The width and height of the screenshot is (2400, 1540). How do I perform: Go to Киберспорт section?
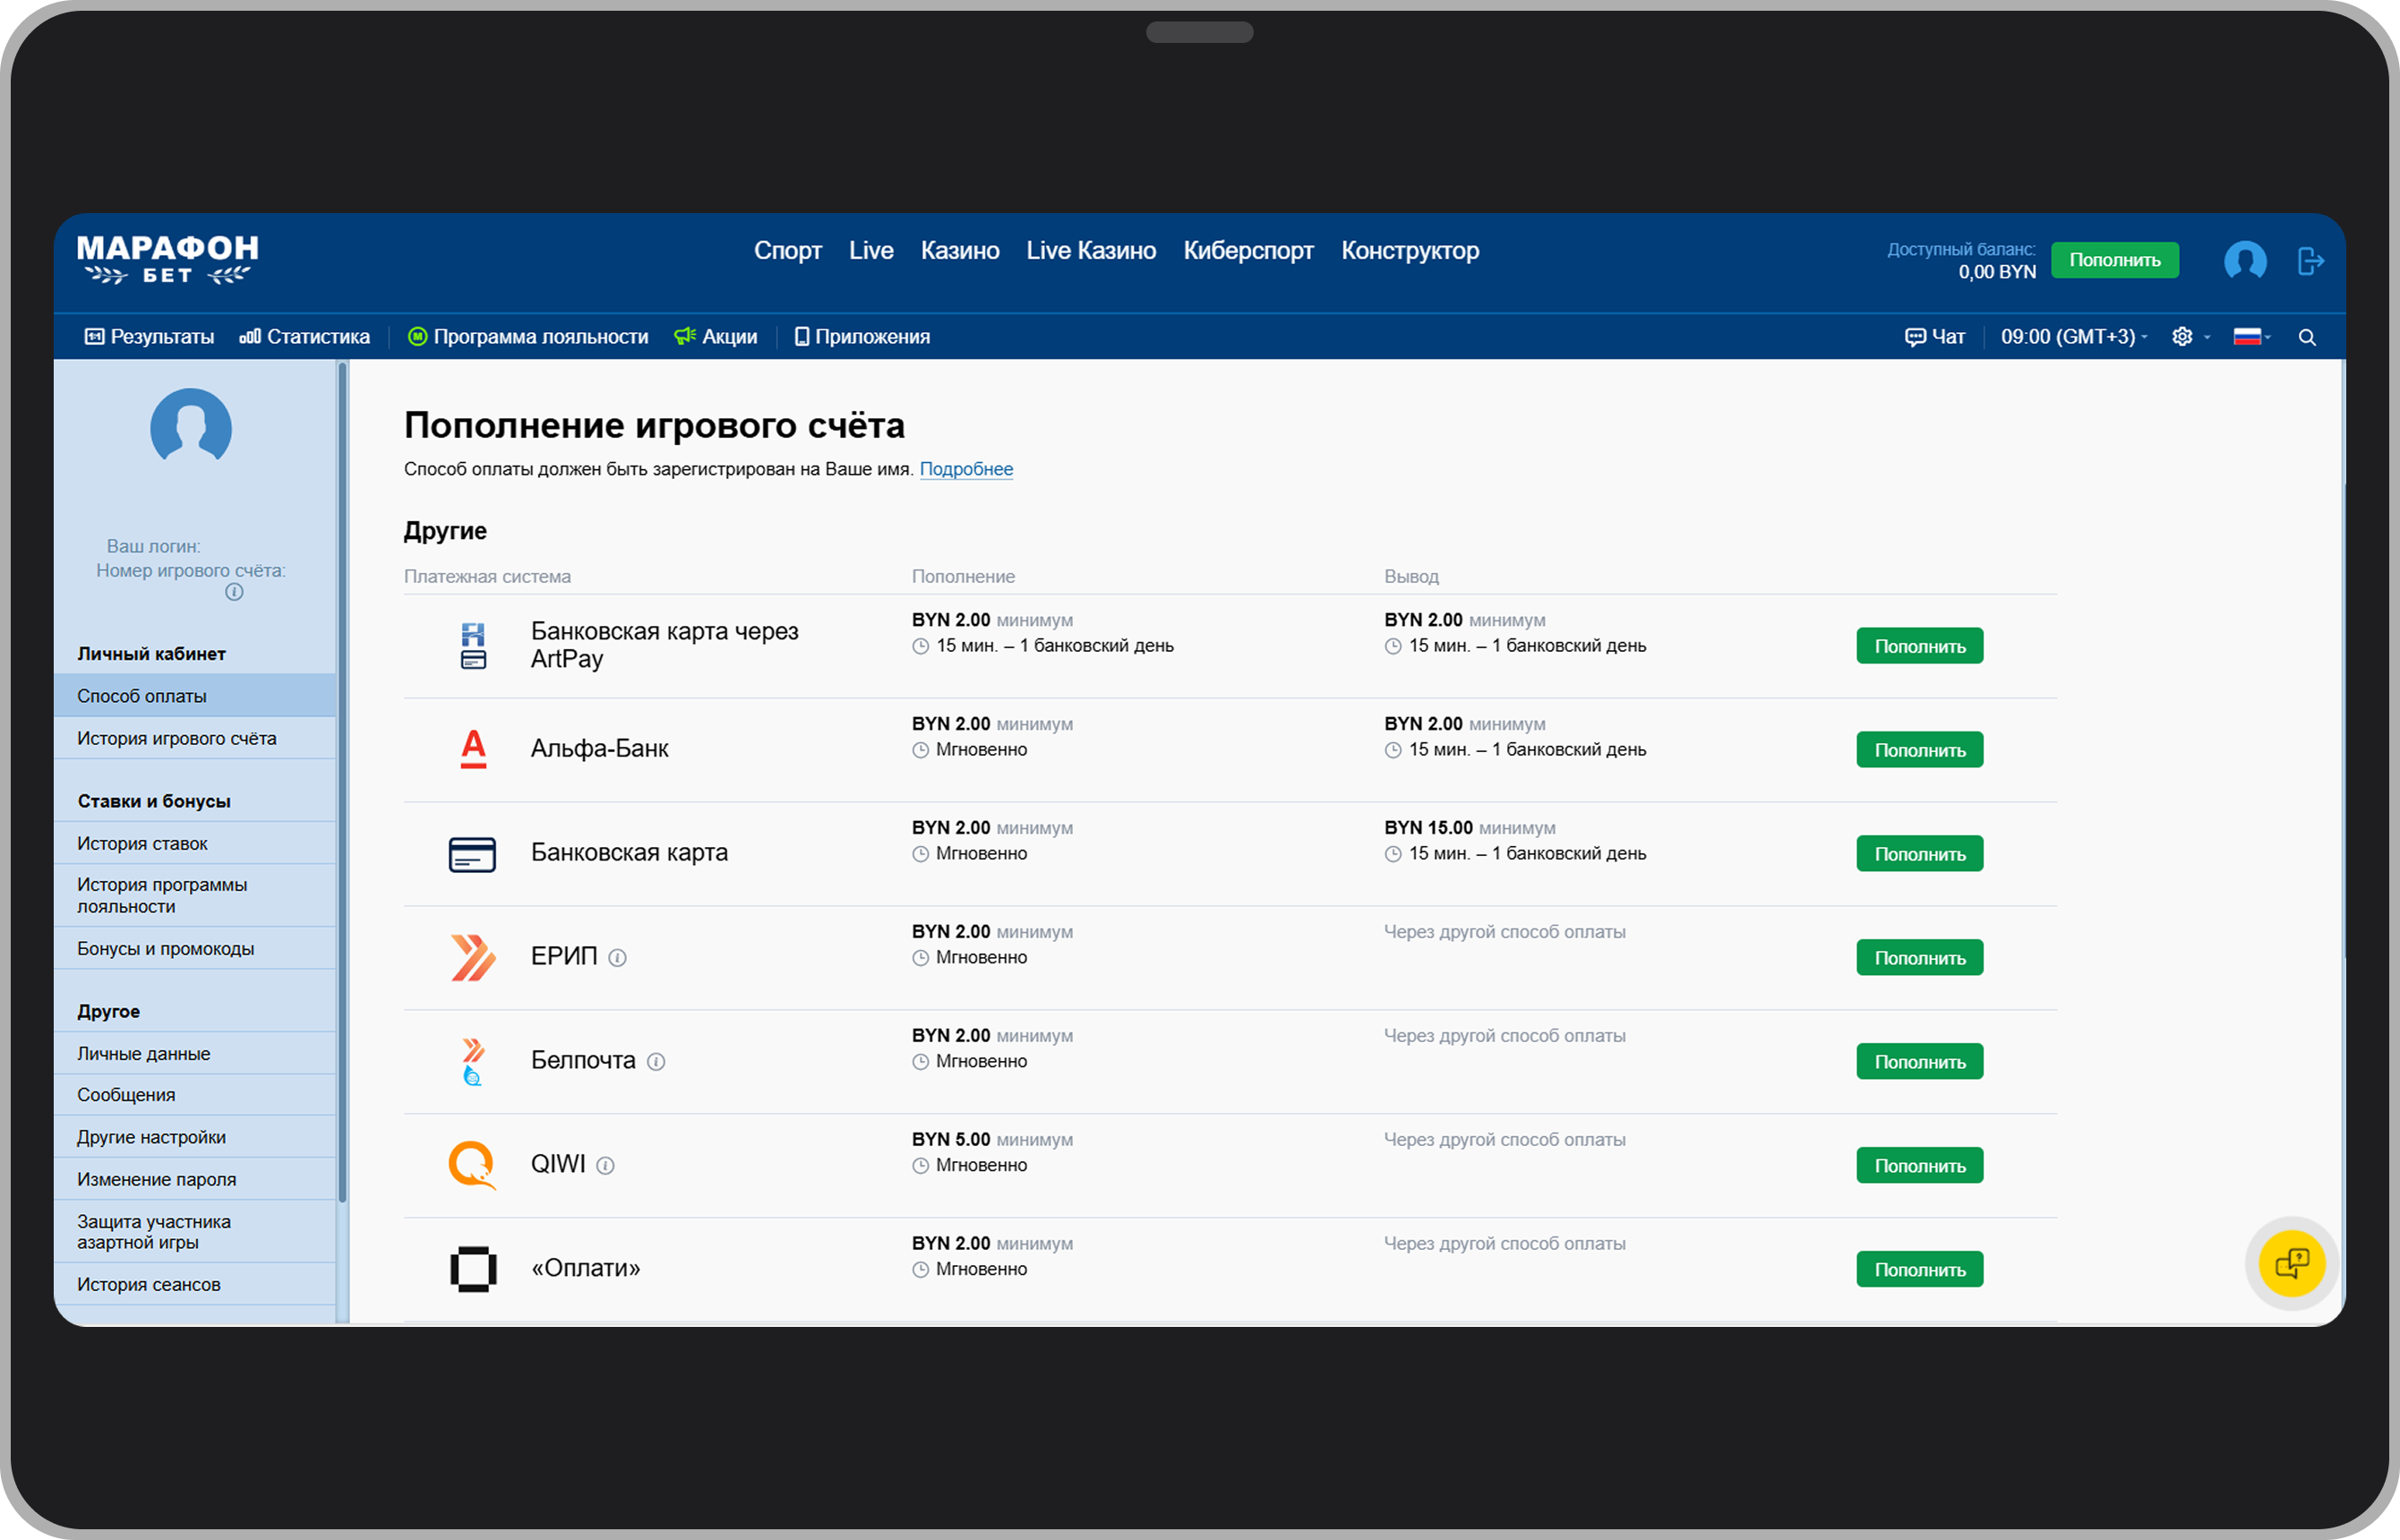coord(1248,251)
